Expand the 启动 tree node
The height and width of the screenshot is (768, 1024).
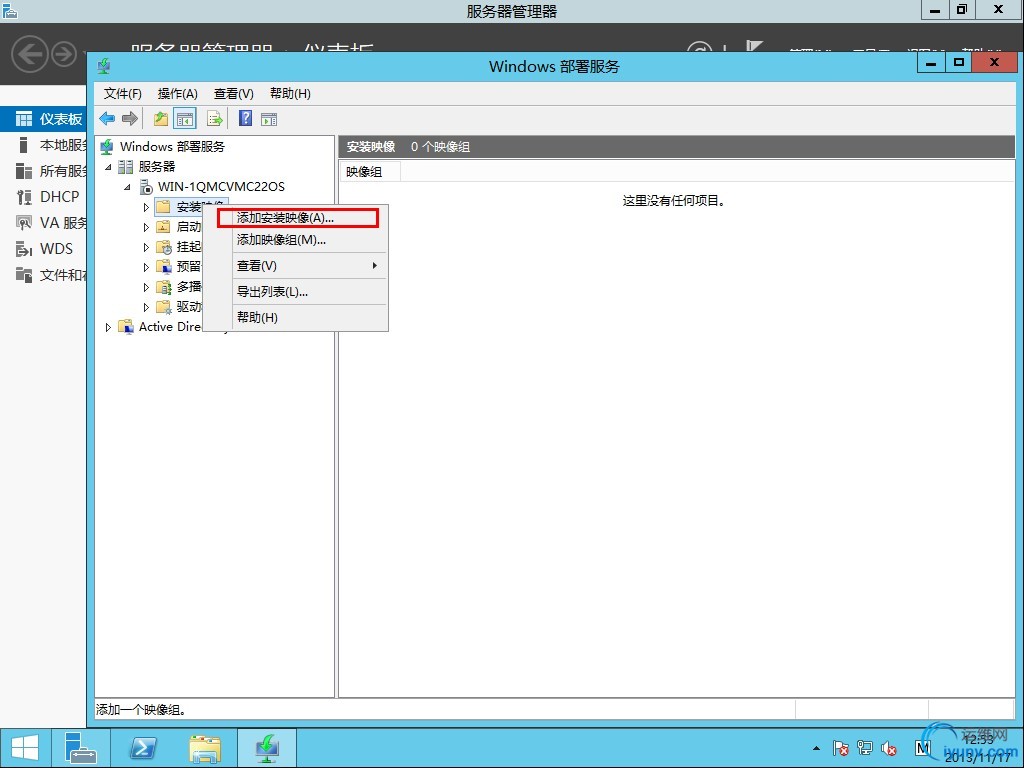click(x=146, y=227)
